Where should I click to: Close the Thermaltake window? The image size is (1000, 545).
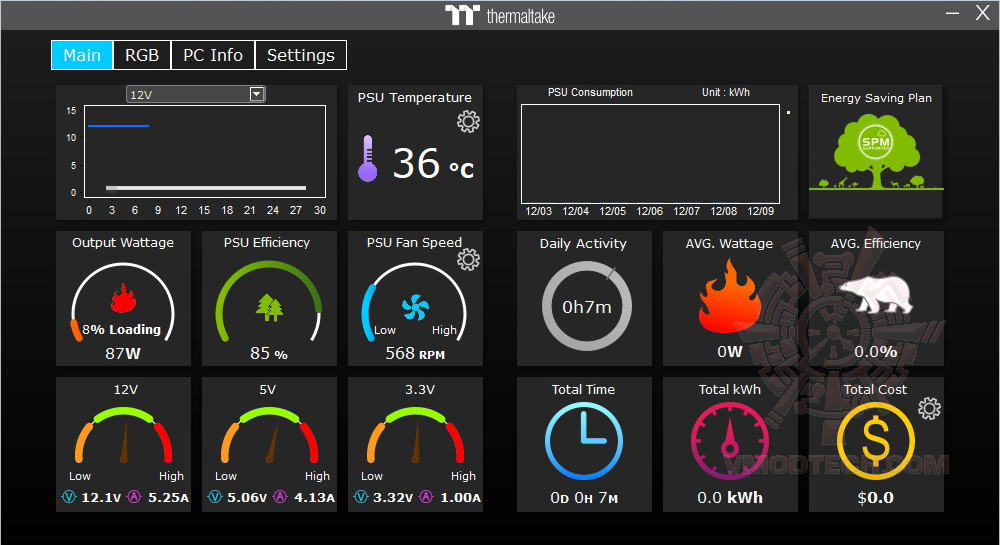(982, 13)
